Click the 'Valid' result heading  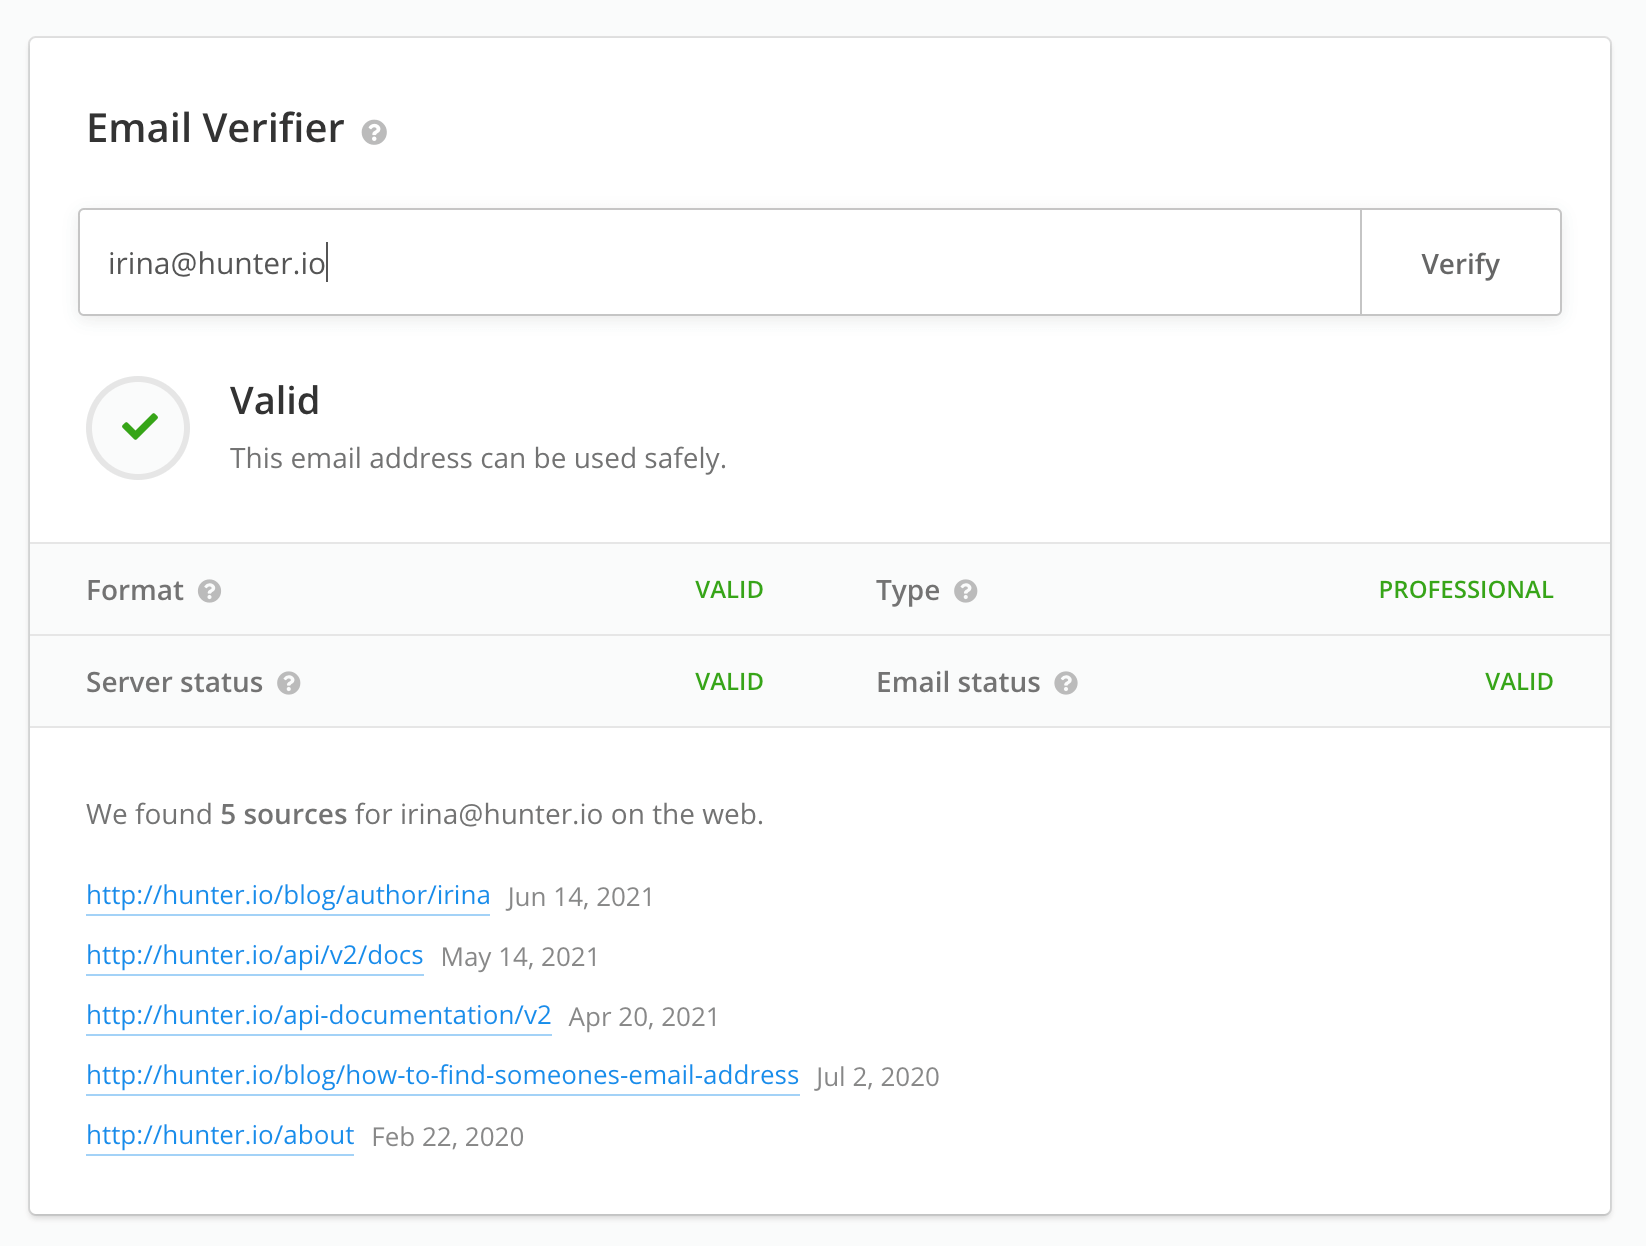(275, 401)
